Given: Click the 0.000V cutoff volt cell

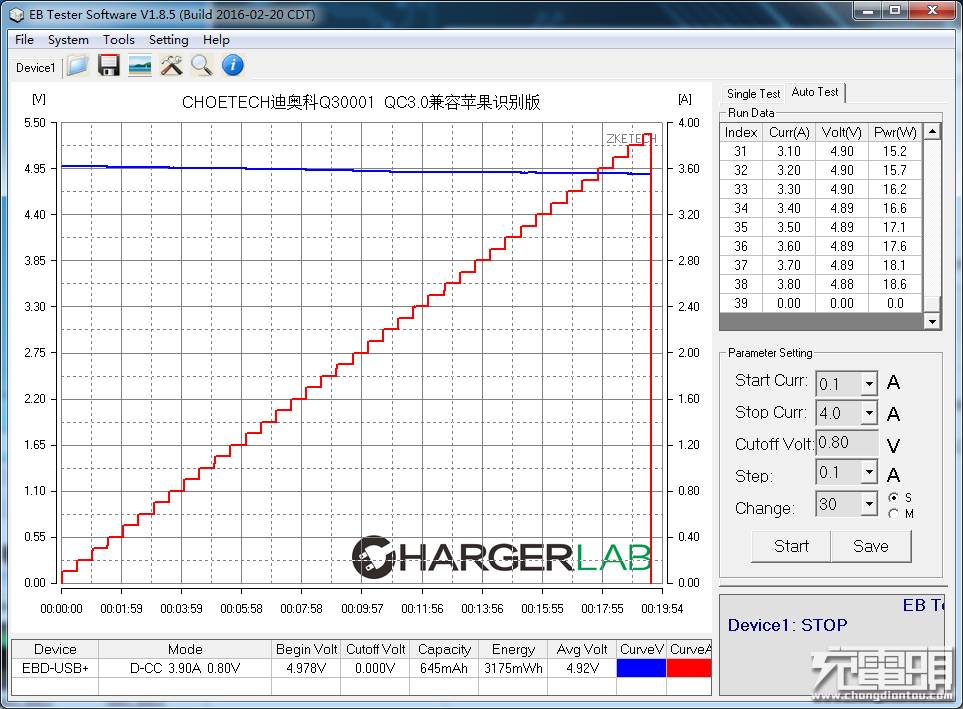Looking at the screenshot, I should coord(375,668).
